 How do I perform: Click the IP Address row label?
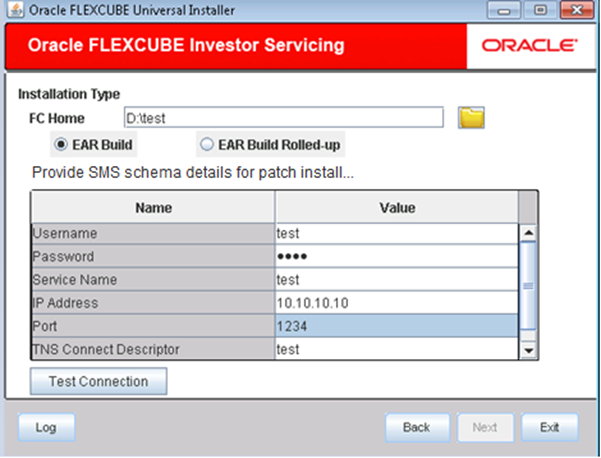(153, 303)
